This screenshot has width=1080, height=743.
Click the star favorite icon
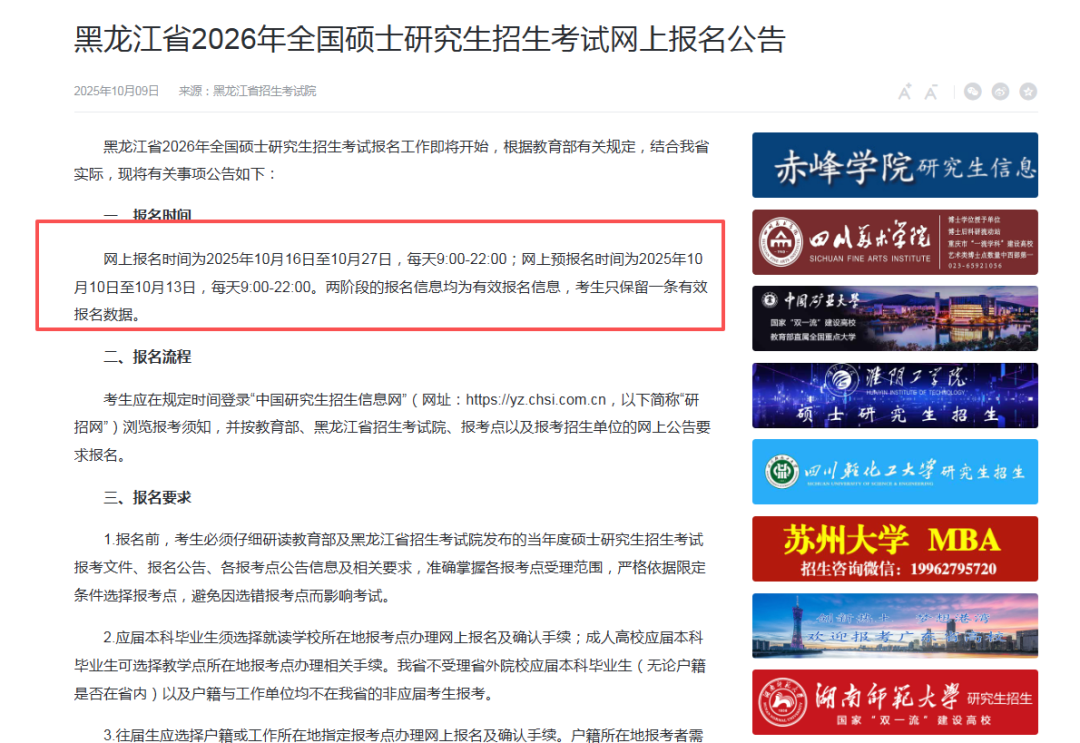[x=1028, y=92]
